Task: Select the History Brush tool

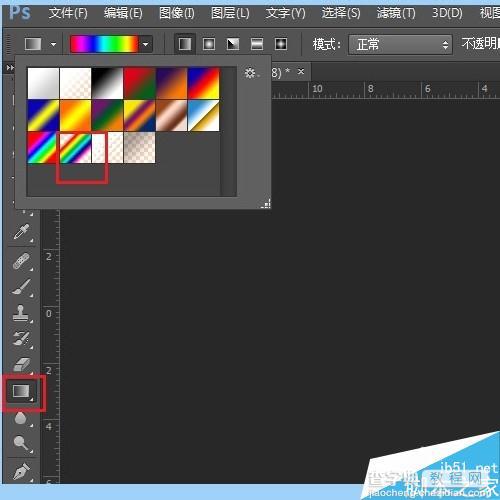Action: [x=22, y=339]
